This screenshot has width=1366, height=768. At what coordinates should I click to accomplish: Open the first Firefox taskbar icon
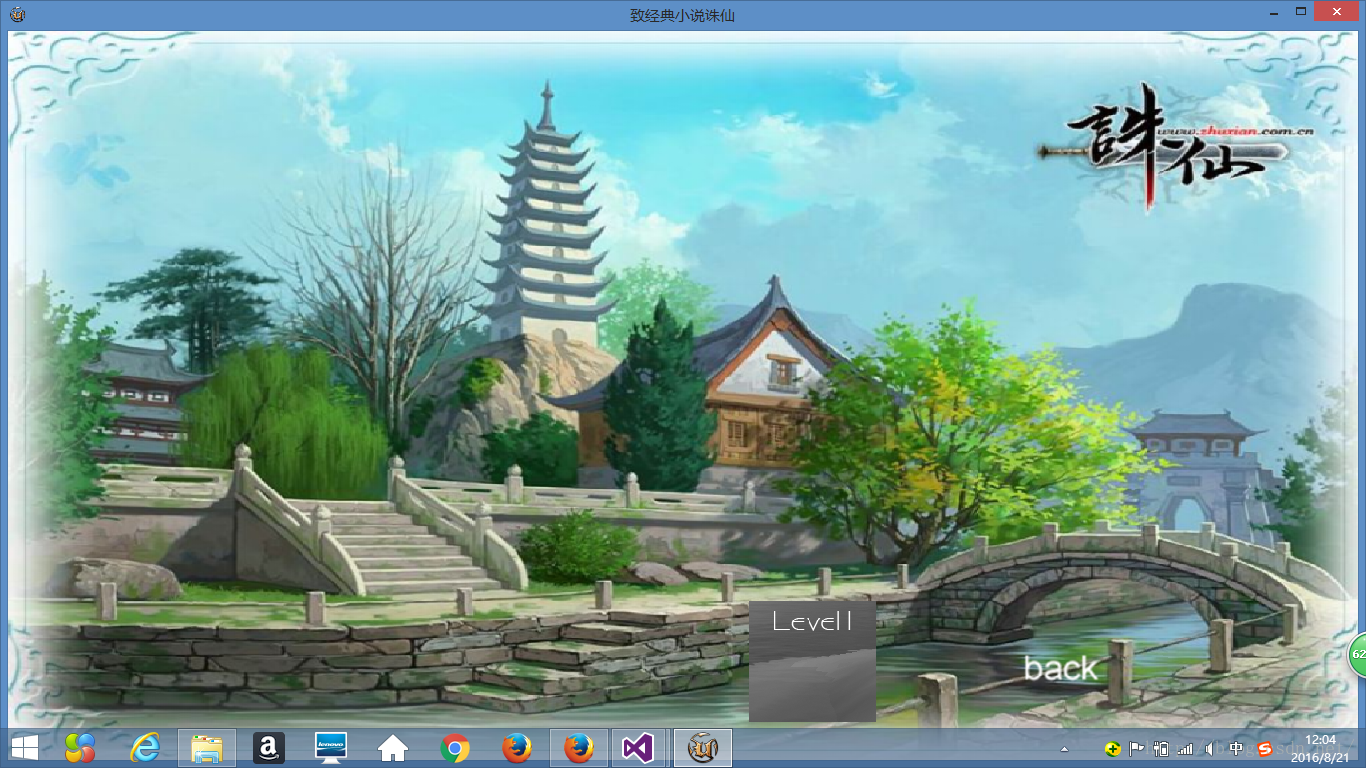pyautogui.click(x=517, y=748)
